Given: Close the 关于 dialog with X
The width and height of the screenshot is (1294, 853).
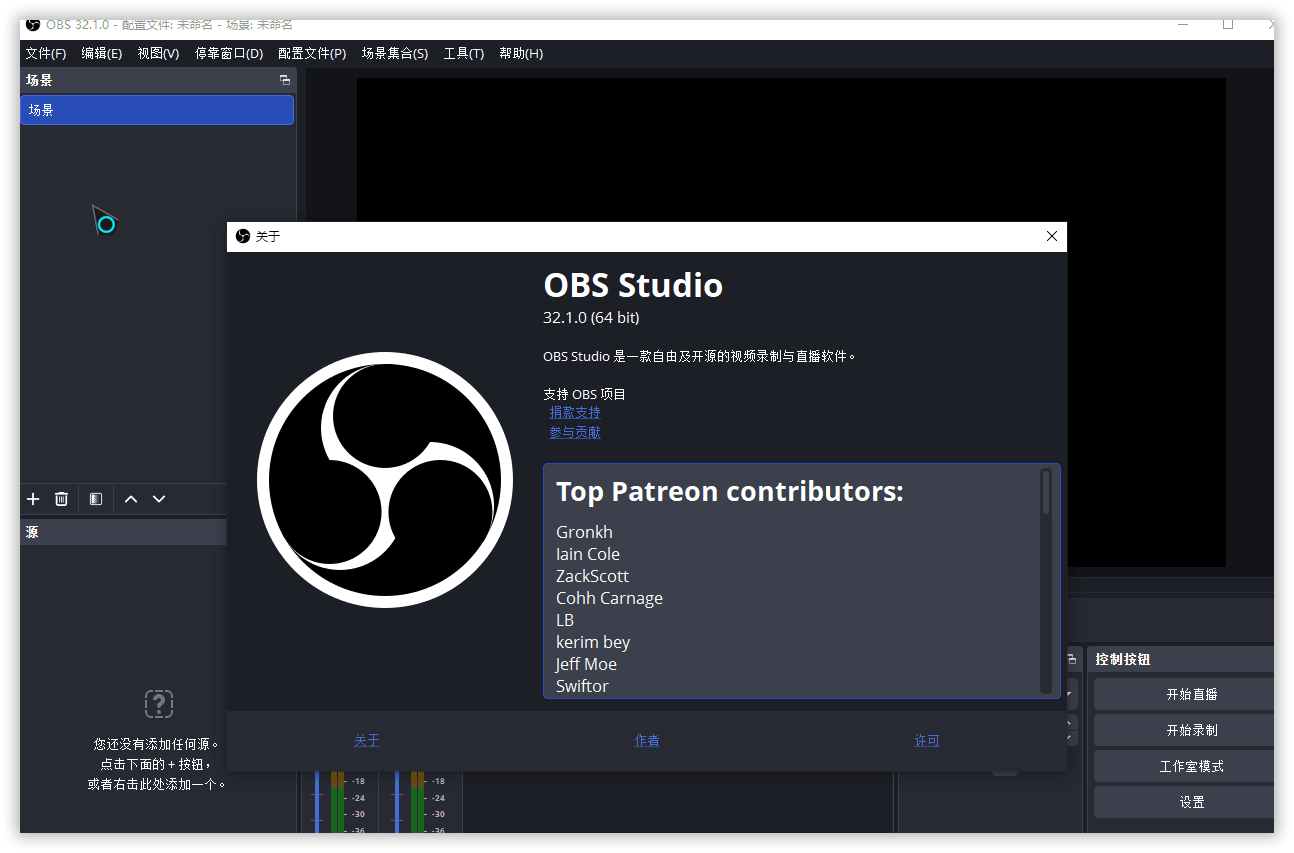Looking at the screenshot, I should pos(1051,237).
